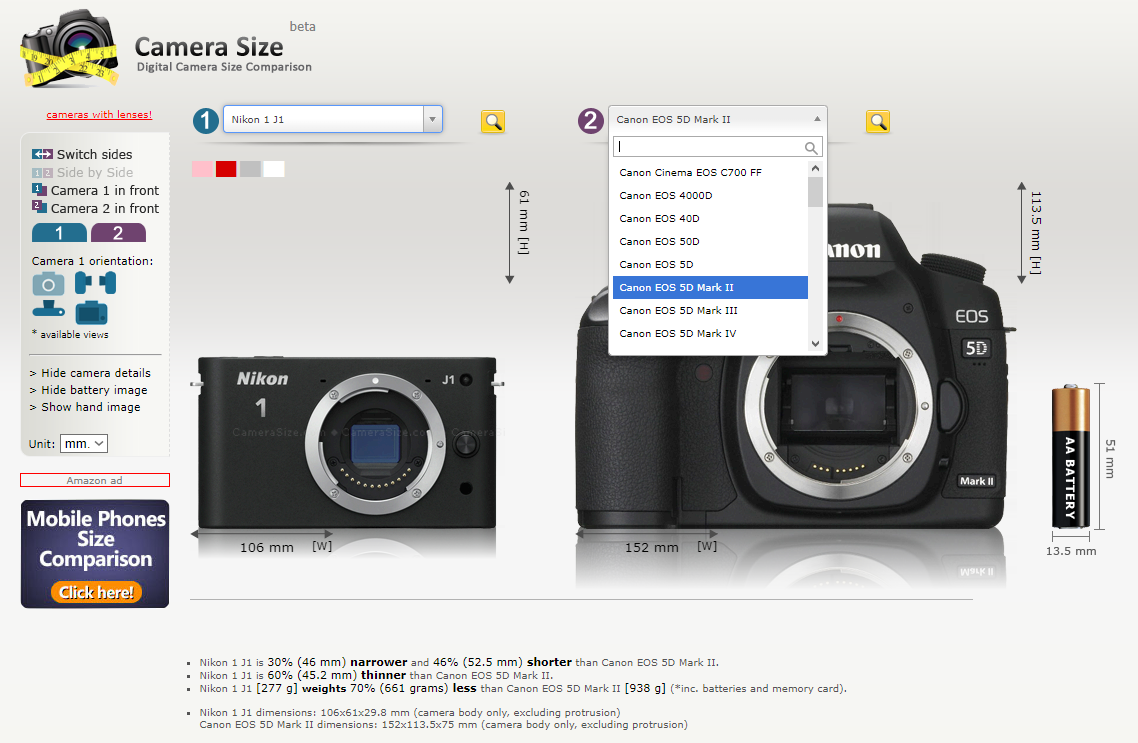Select the pink color swatch

[202, 169]
